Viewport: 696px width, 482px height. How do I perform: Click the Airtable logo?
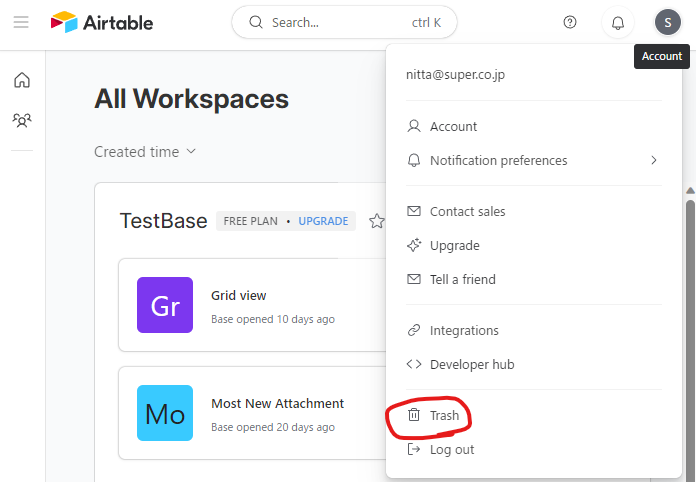tap(102, 22)
